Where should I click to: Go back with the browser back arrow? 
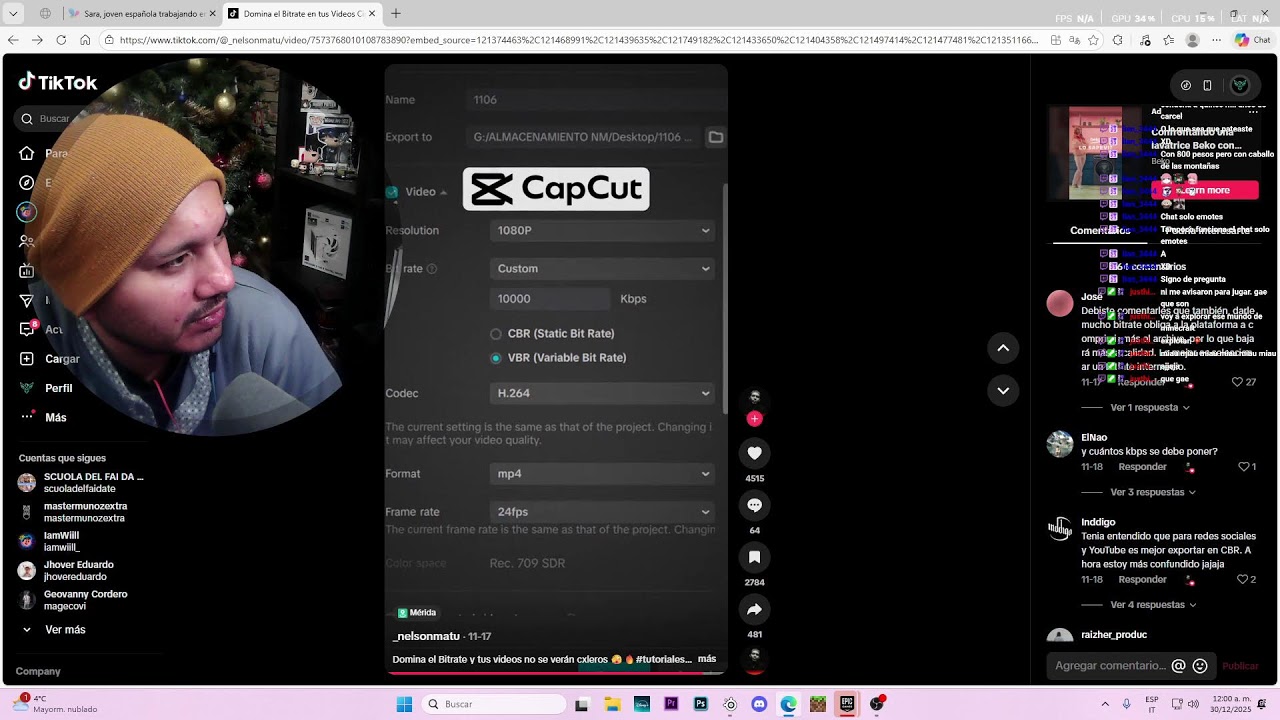13,40
